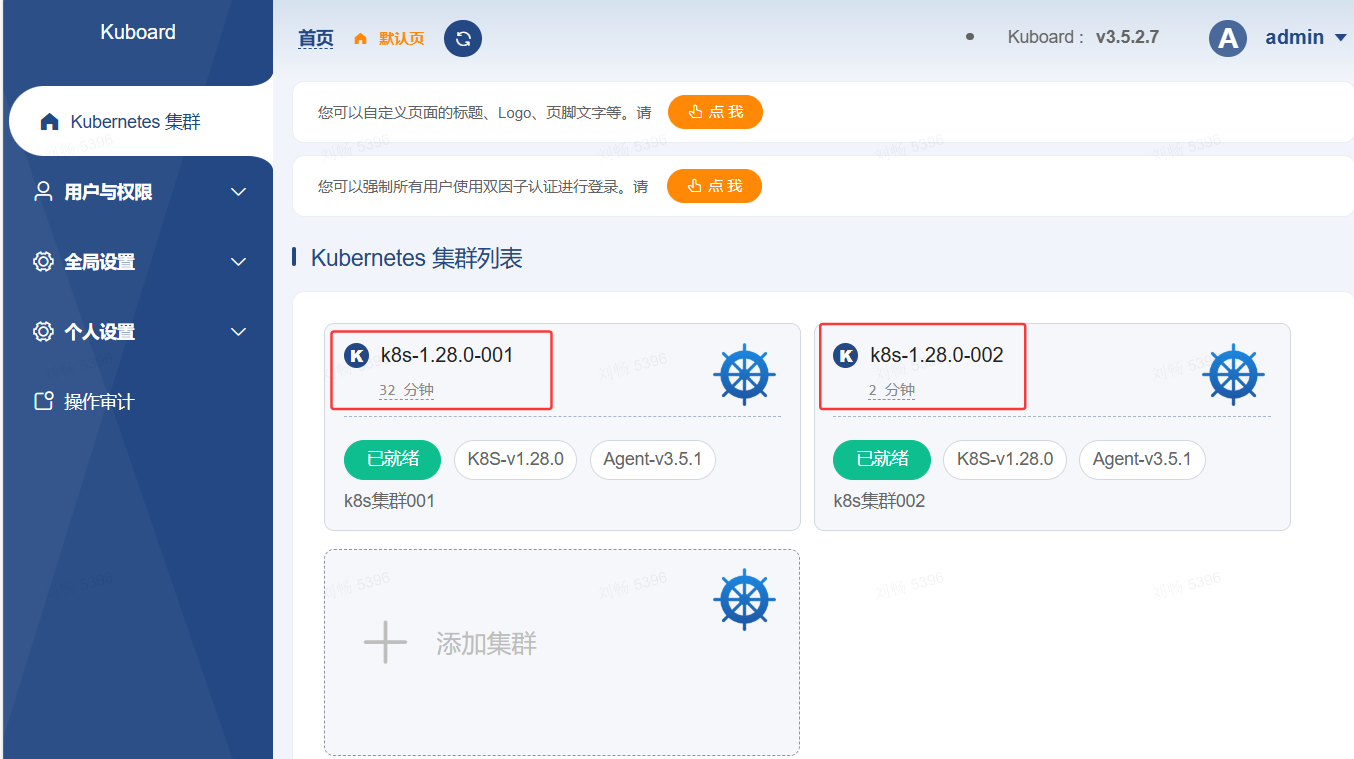Click Agent-v3.5.1 tag on k8s集群001 card
The width and height of the screenshot is (1354, 759).
pos(653,460)
